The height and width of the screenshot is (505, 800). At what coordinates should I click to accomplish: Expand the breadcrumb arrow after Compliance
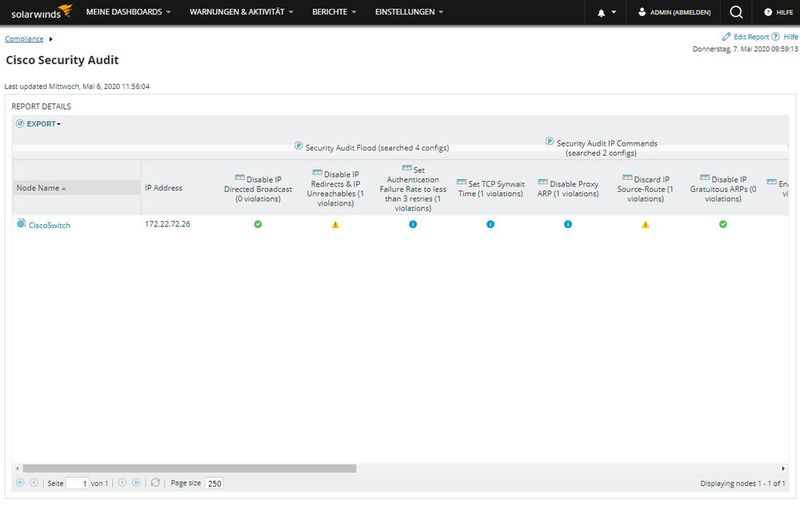click(51, 39)
